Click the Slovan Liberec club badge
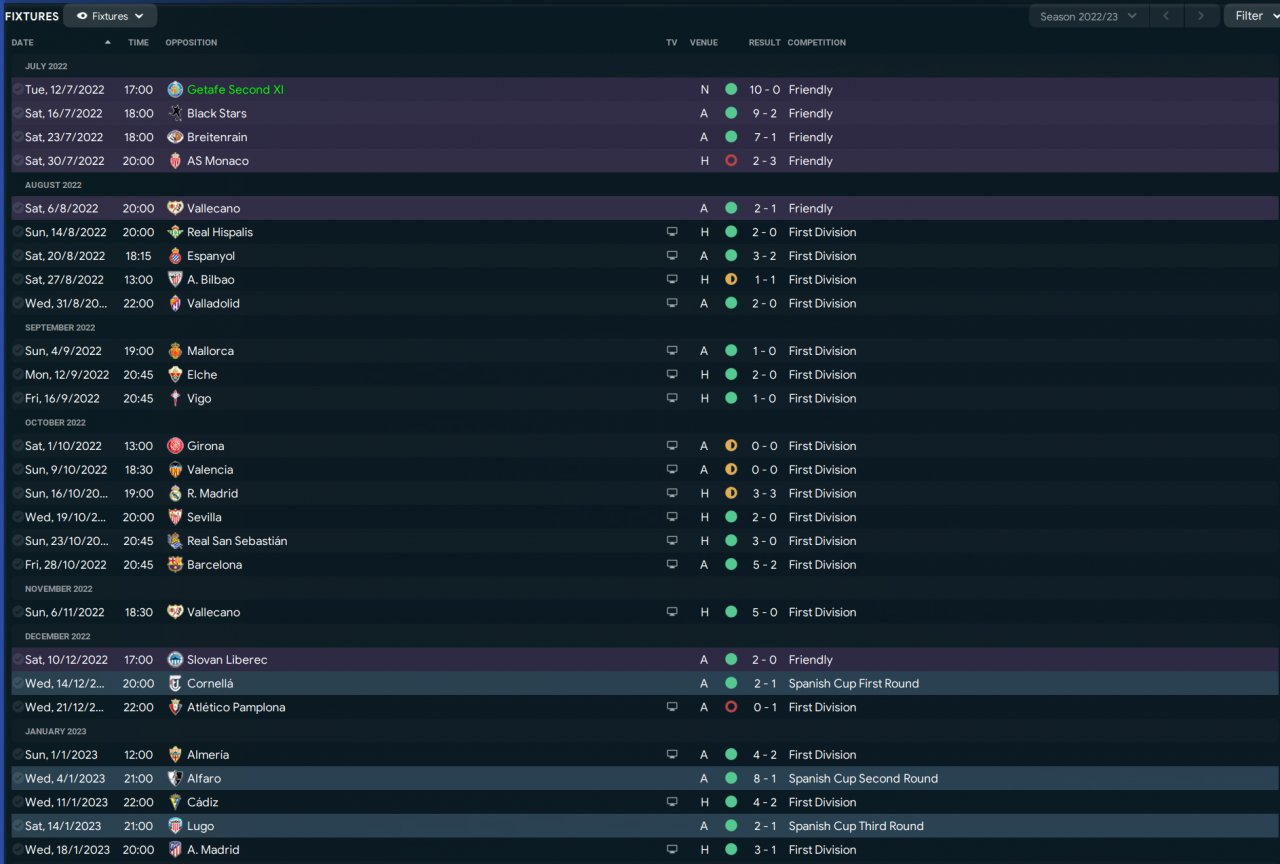The width and height of the screenshot is (1280, 864). coord(175,660)
